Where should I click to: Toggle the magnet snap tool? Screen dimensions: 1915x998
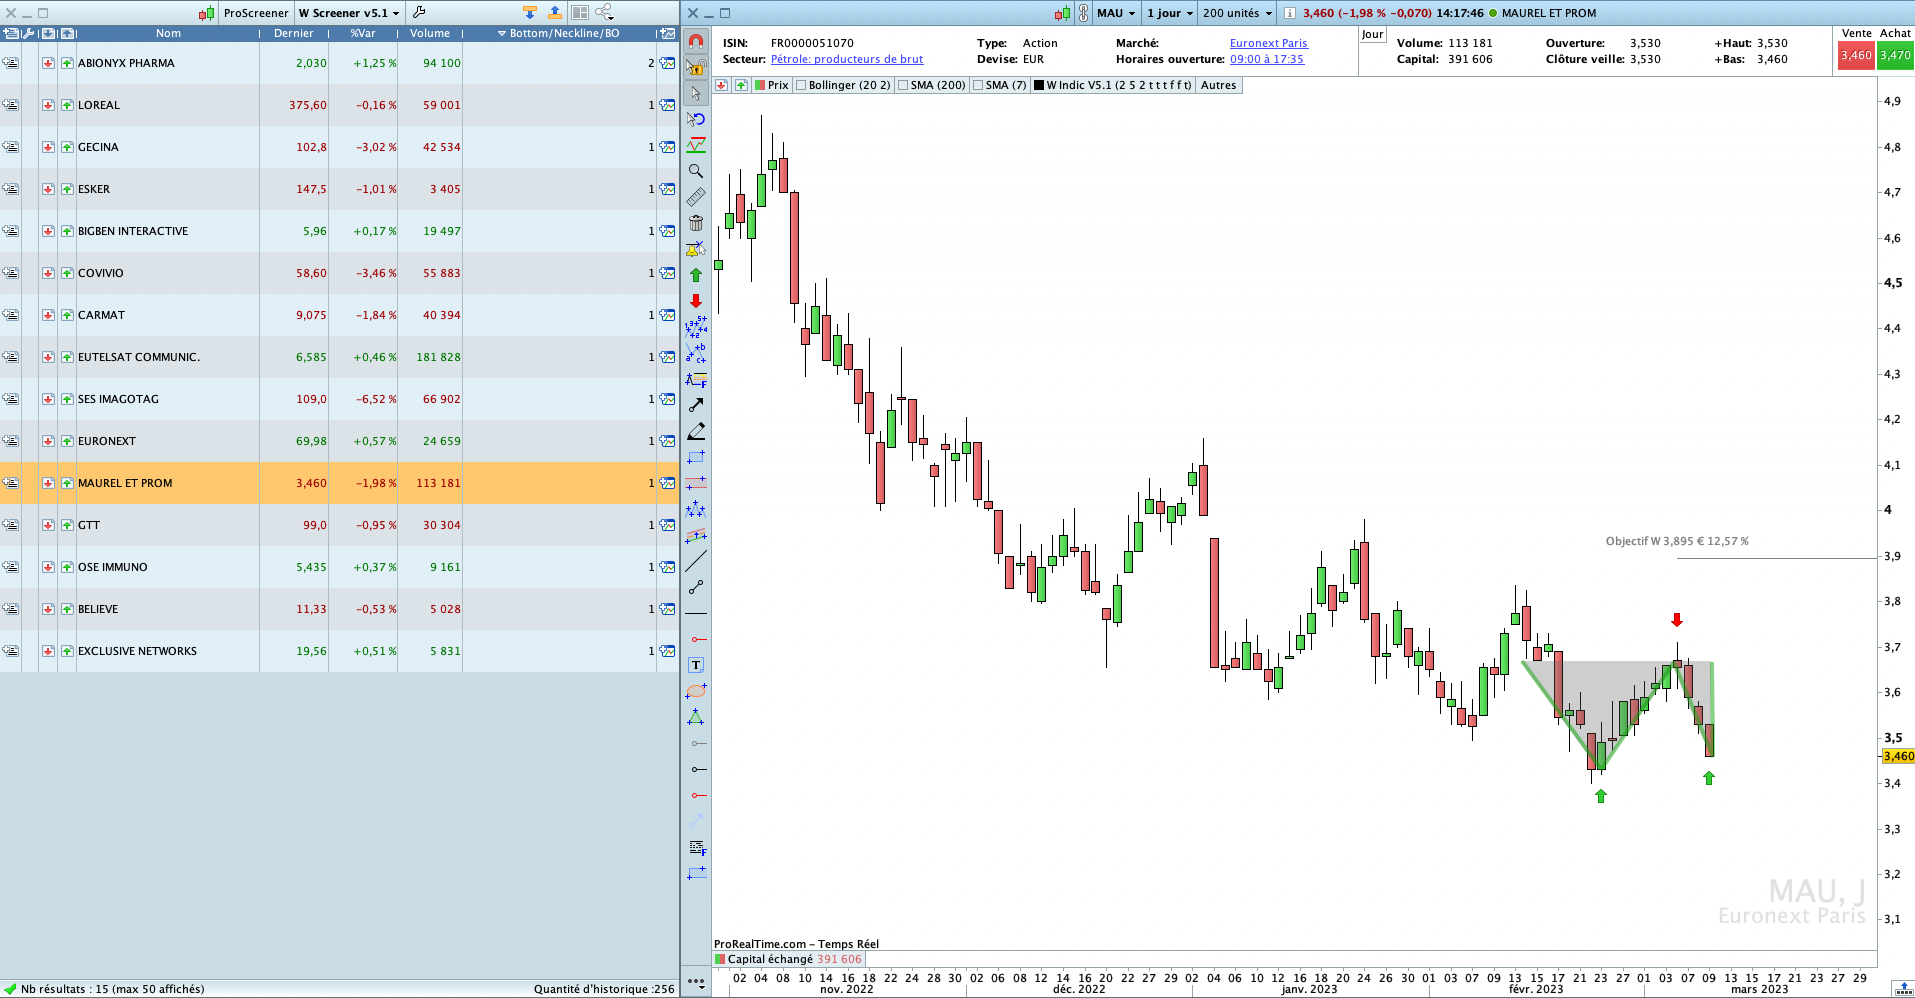coord(696,41)
